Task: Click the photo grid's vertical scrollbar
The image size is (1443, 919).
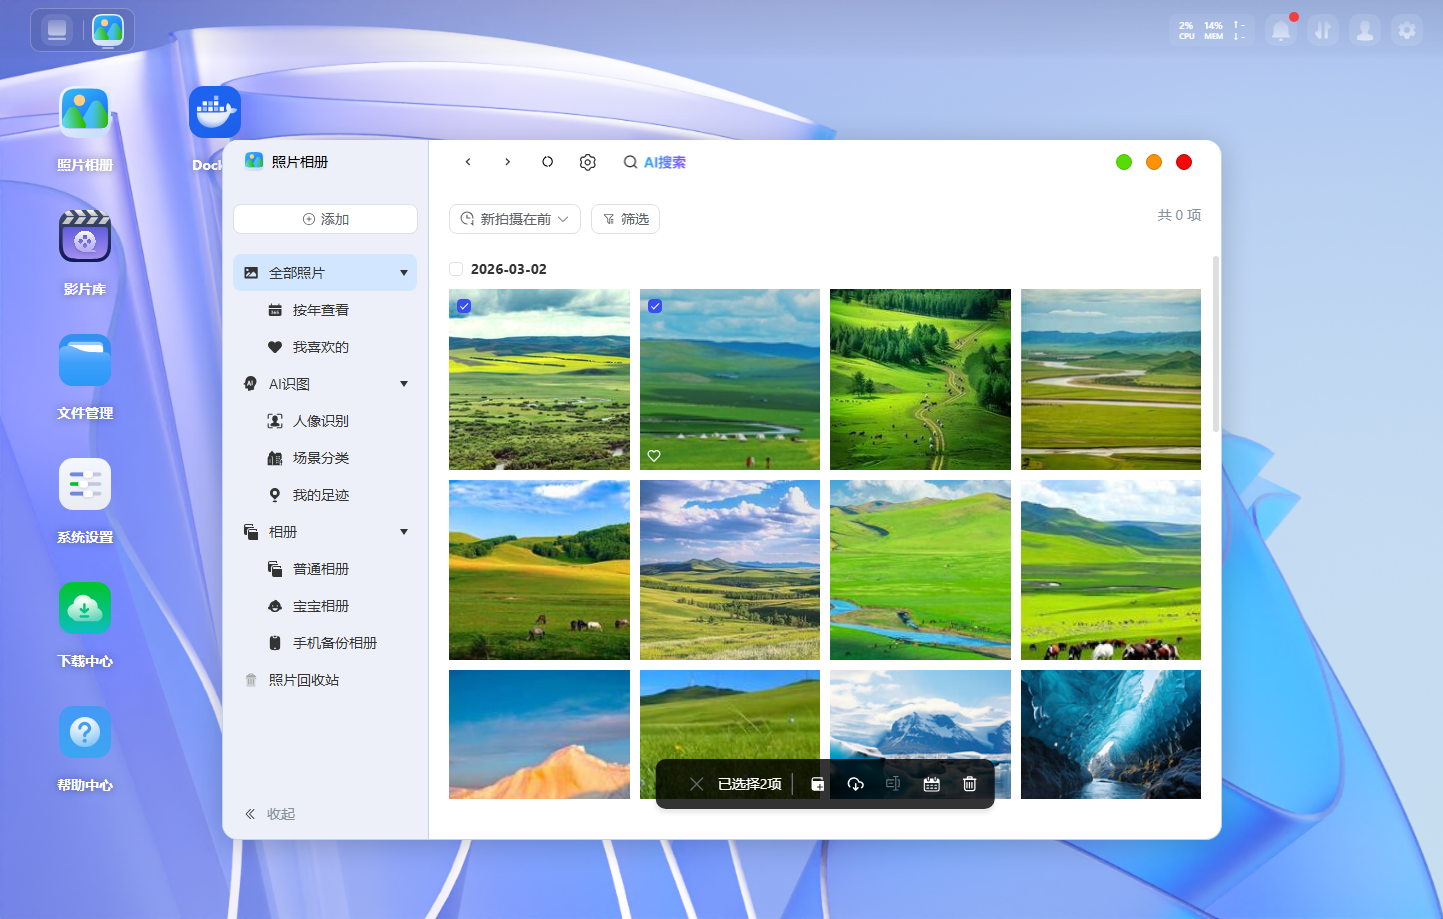Action: tap(1216, 344)
